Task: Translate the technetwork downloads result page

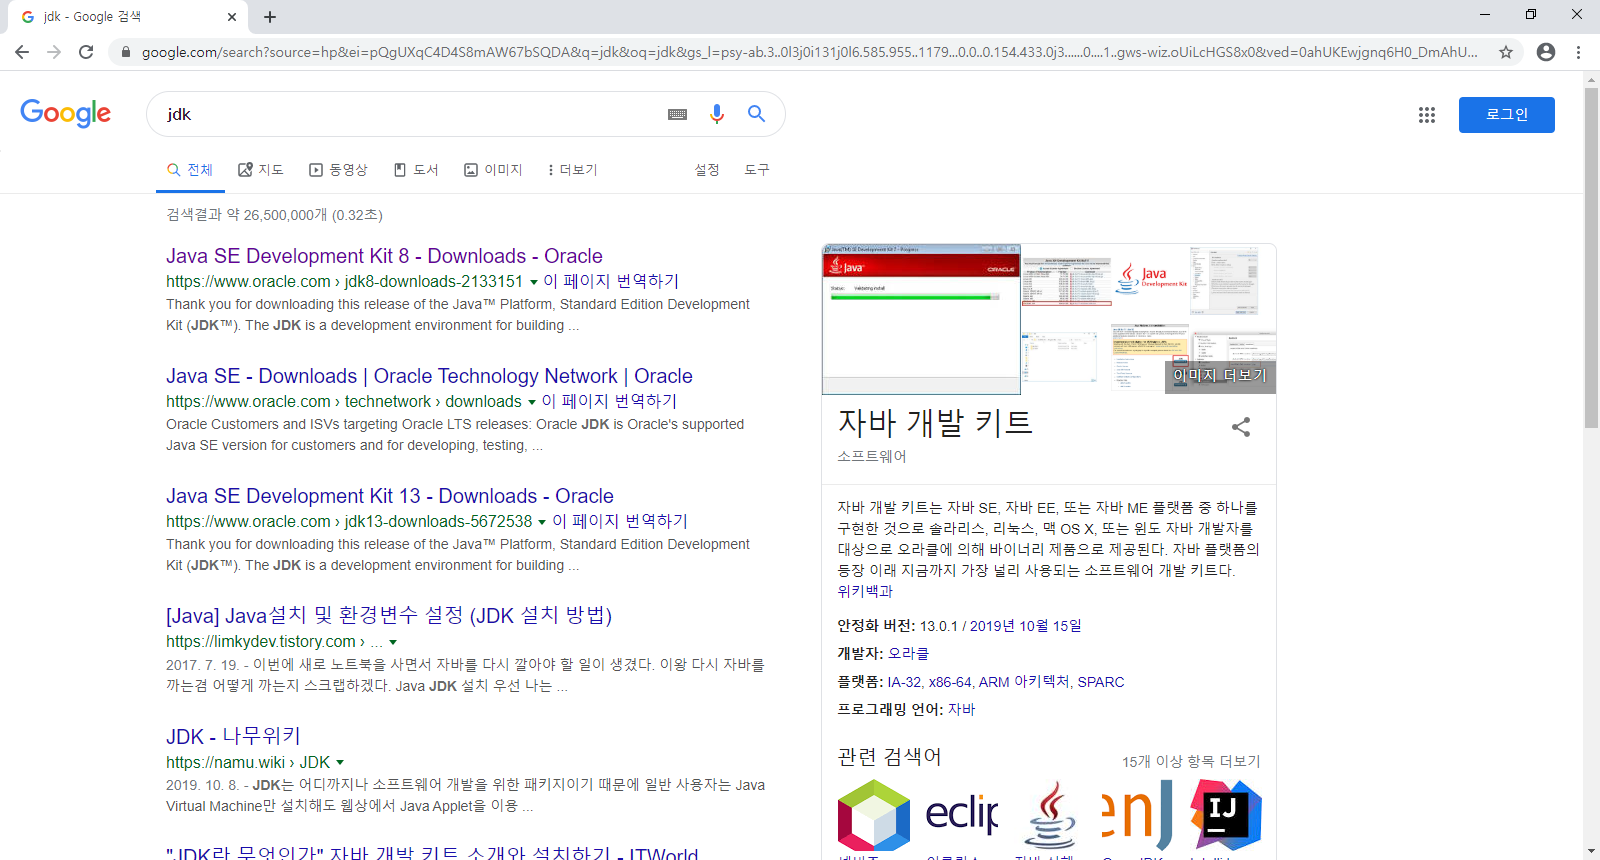Action: (609, 401)
